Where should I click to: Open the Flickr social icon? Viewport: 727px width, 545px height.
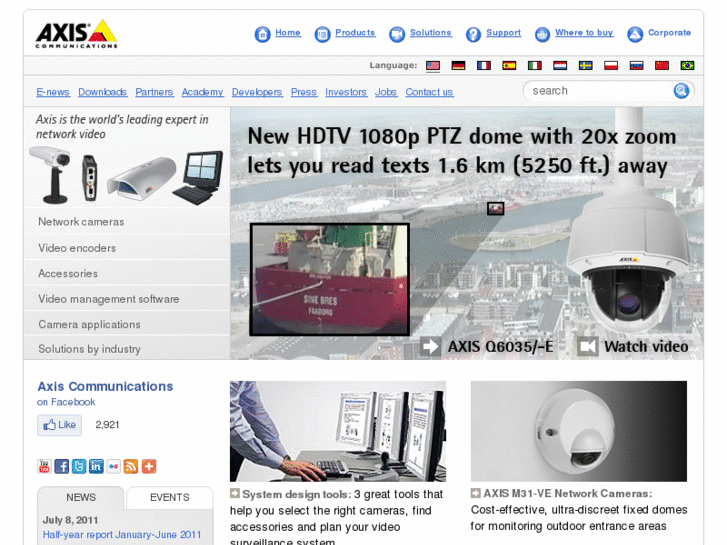pyautogui.click(x=114, y=466)
